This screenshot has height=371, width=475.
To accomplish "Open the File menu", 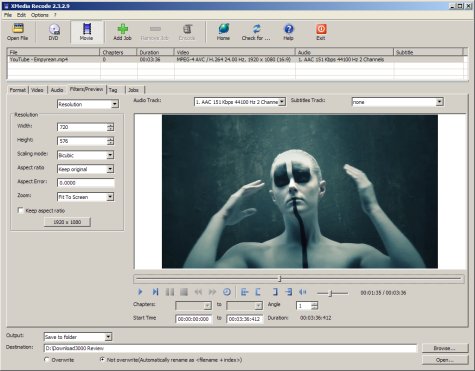I will tap(8, 15).
